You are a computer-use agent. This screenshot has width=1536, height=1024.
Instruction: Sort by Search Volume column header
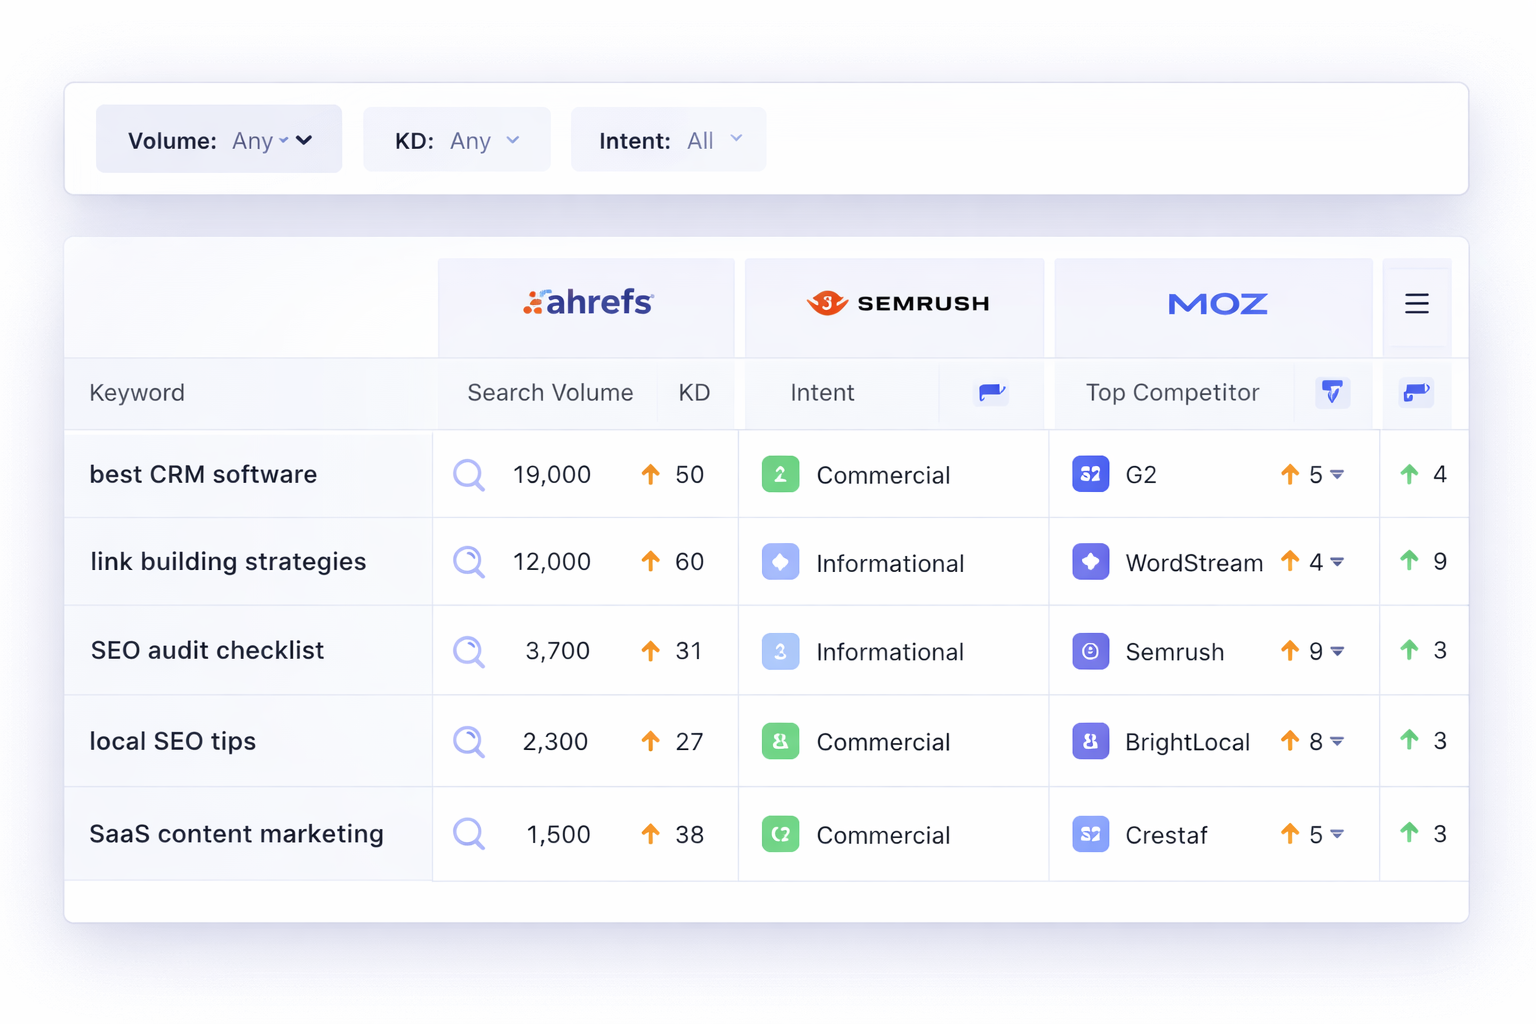550,393
